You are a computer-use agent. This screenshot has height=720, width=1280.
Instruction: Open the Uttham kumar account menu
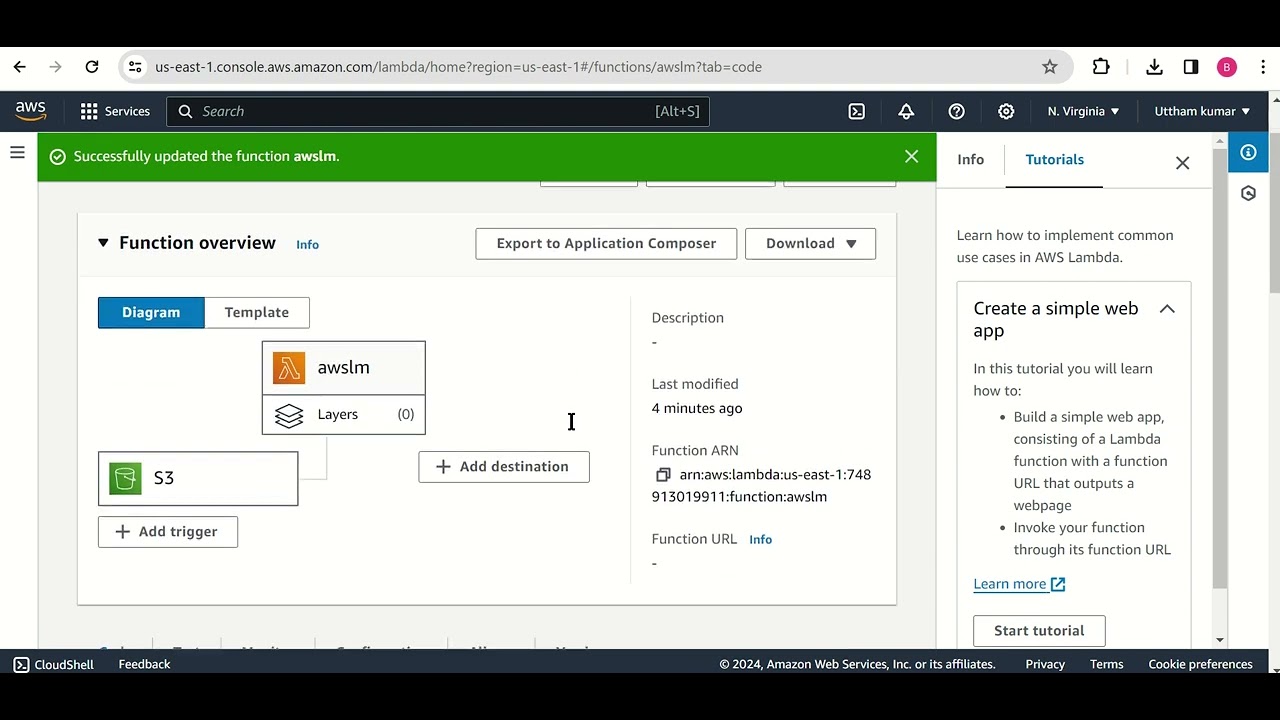point(1202,111)
